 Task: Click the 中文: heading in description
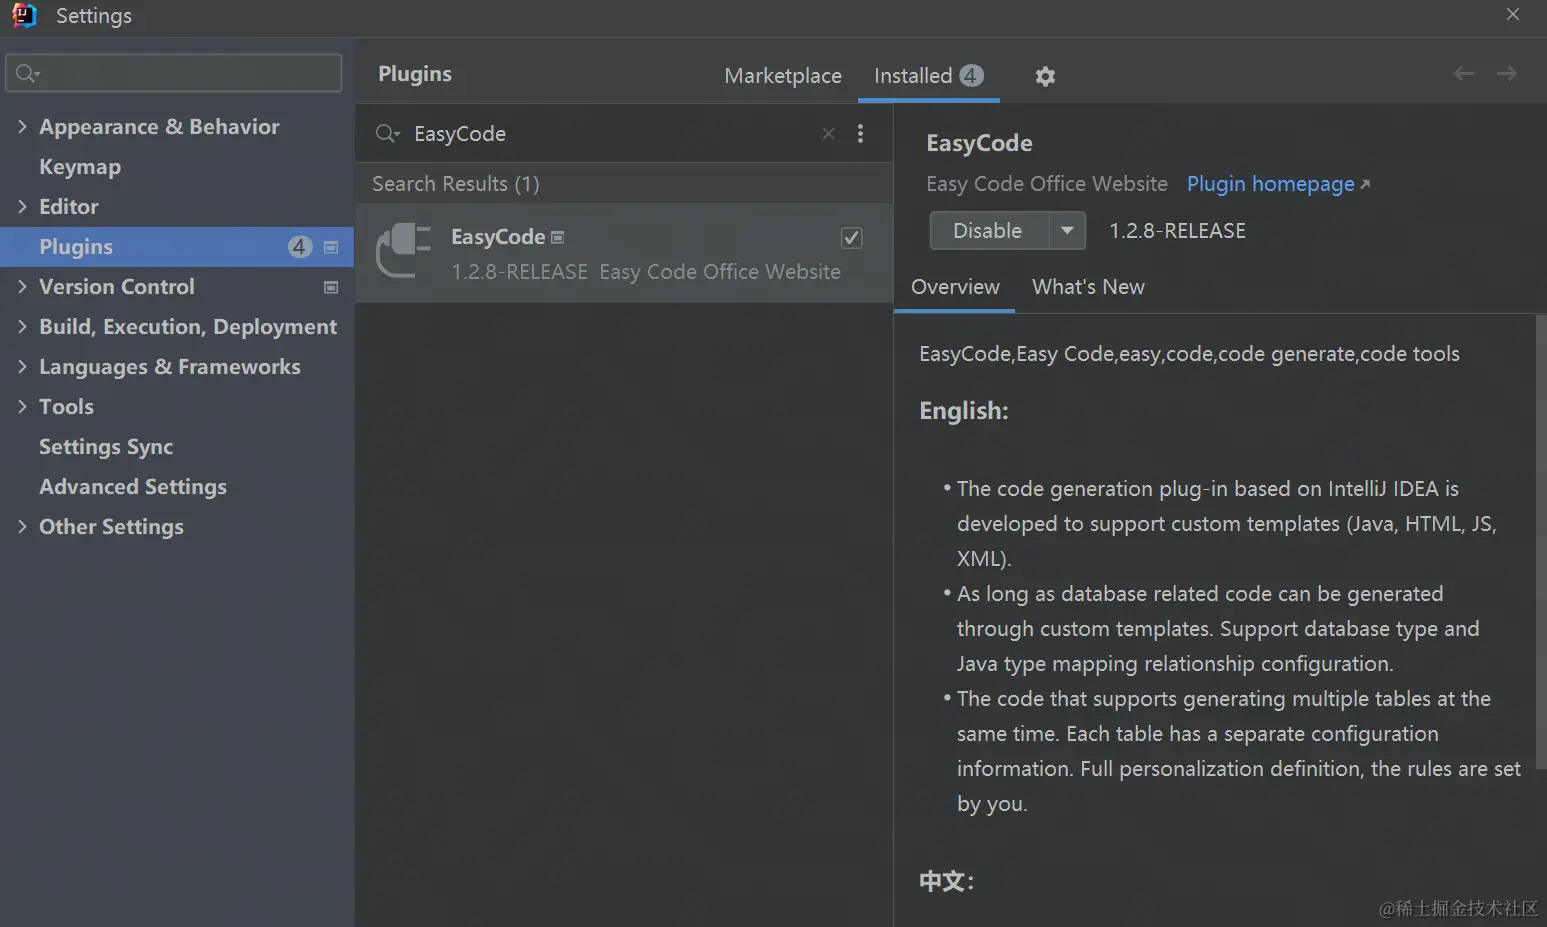946,881
